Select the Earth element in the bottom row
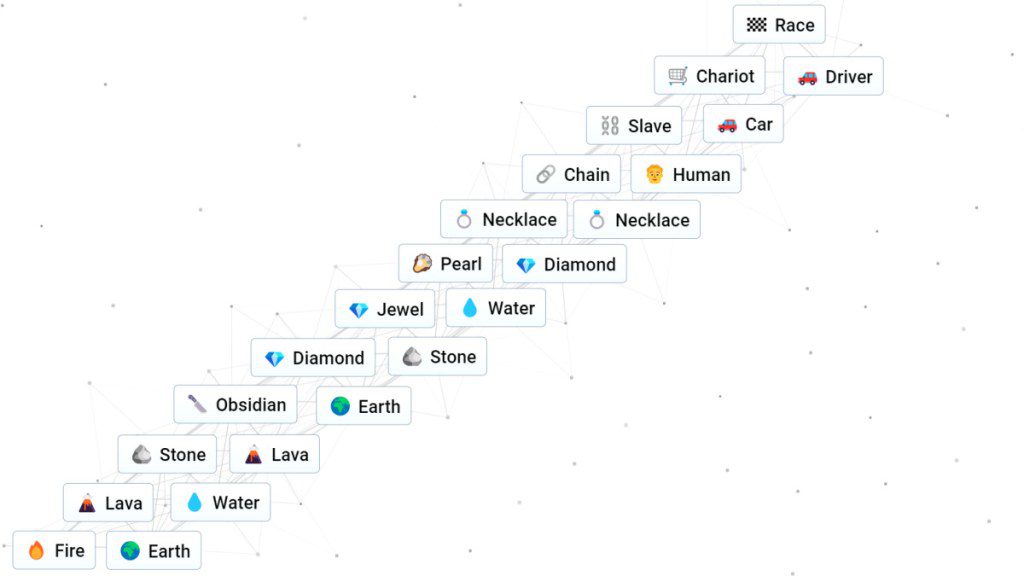The height and width of the screenshot is (576, 1024). 153,551
